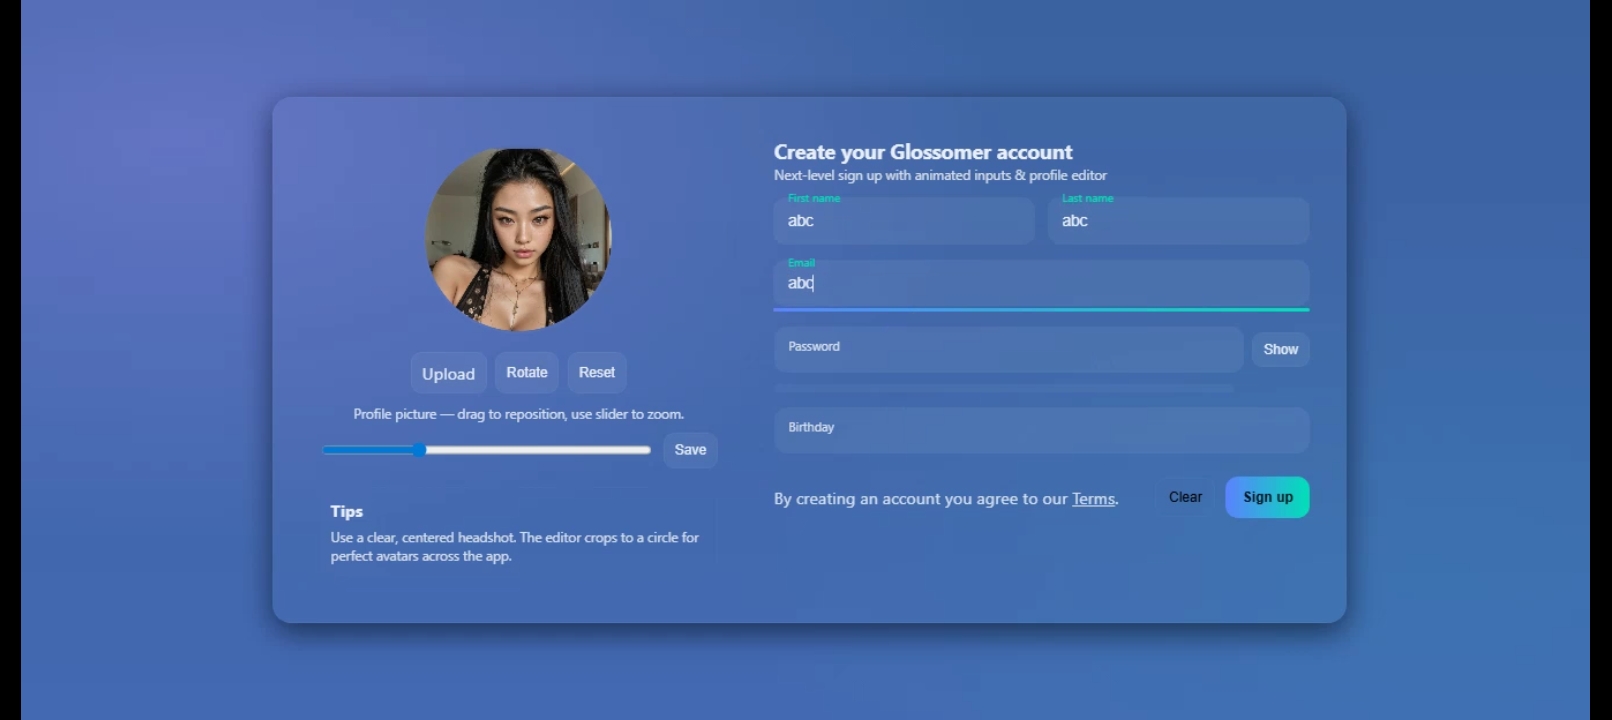1612x720 pixels.
Task: Focus the First name input field
Action: coord(903,221)
